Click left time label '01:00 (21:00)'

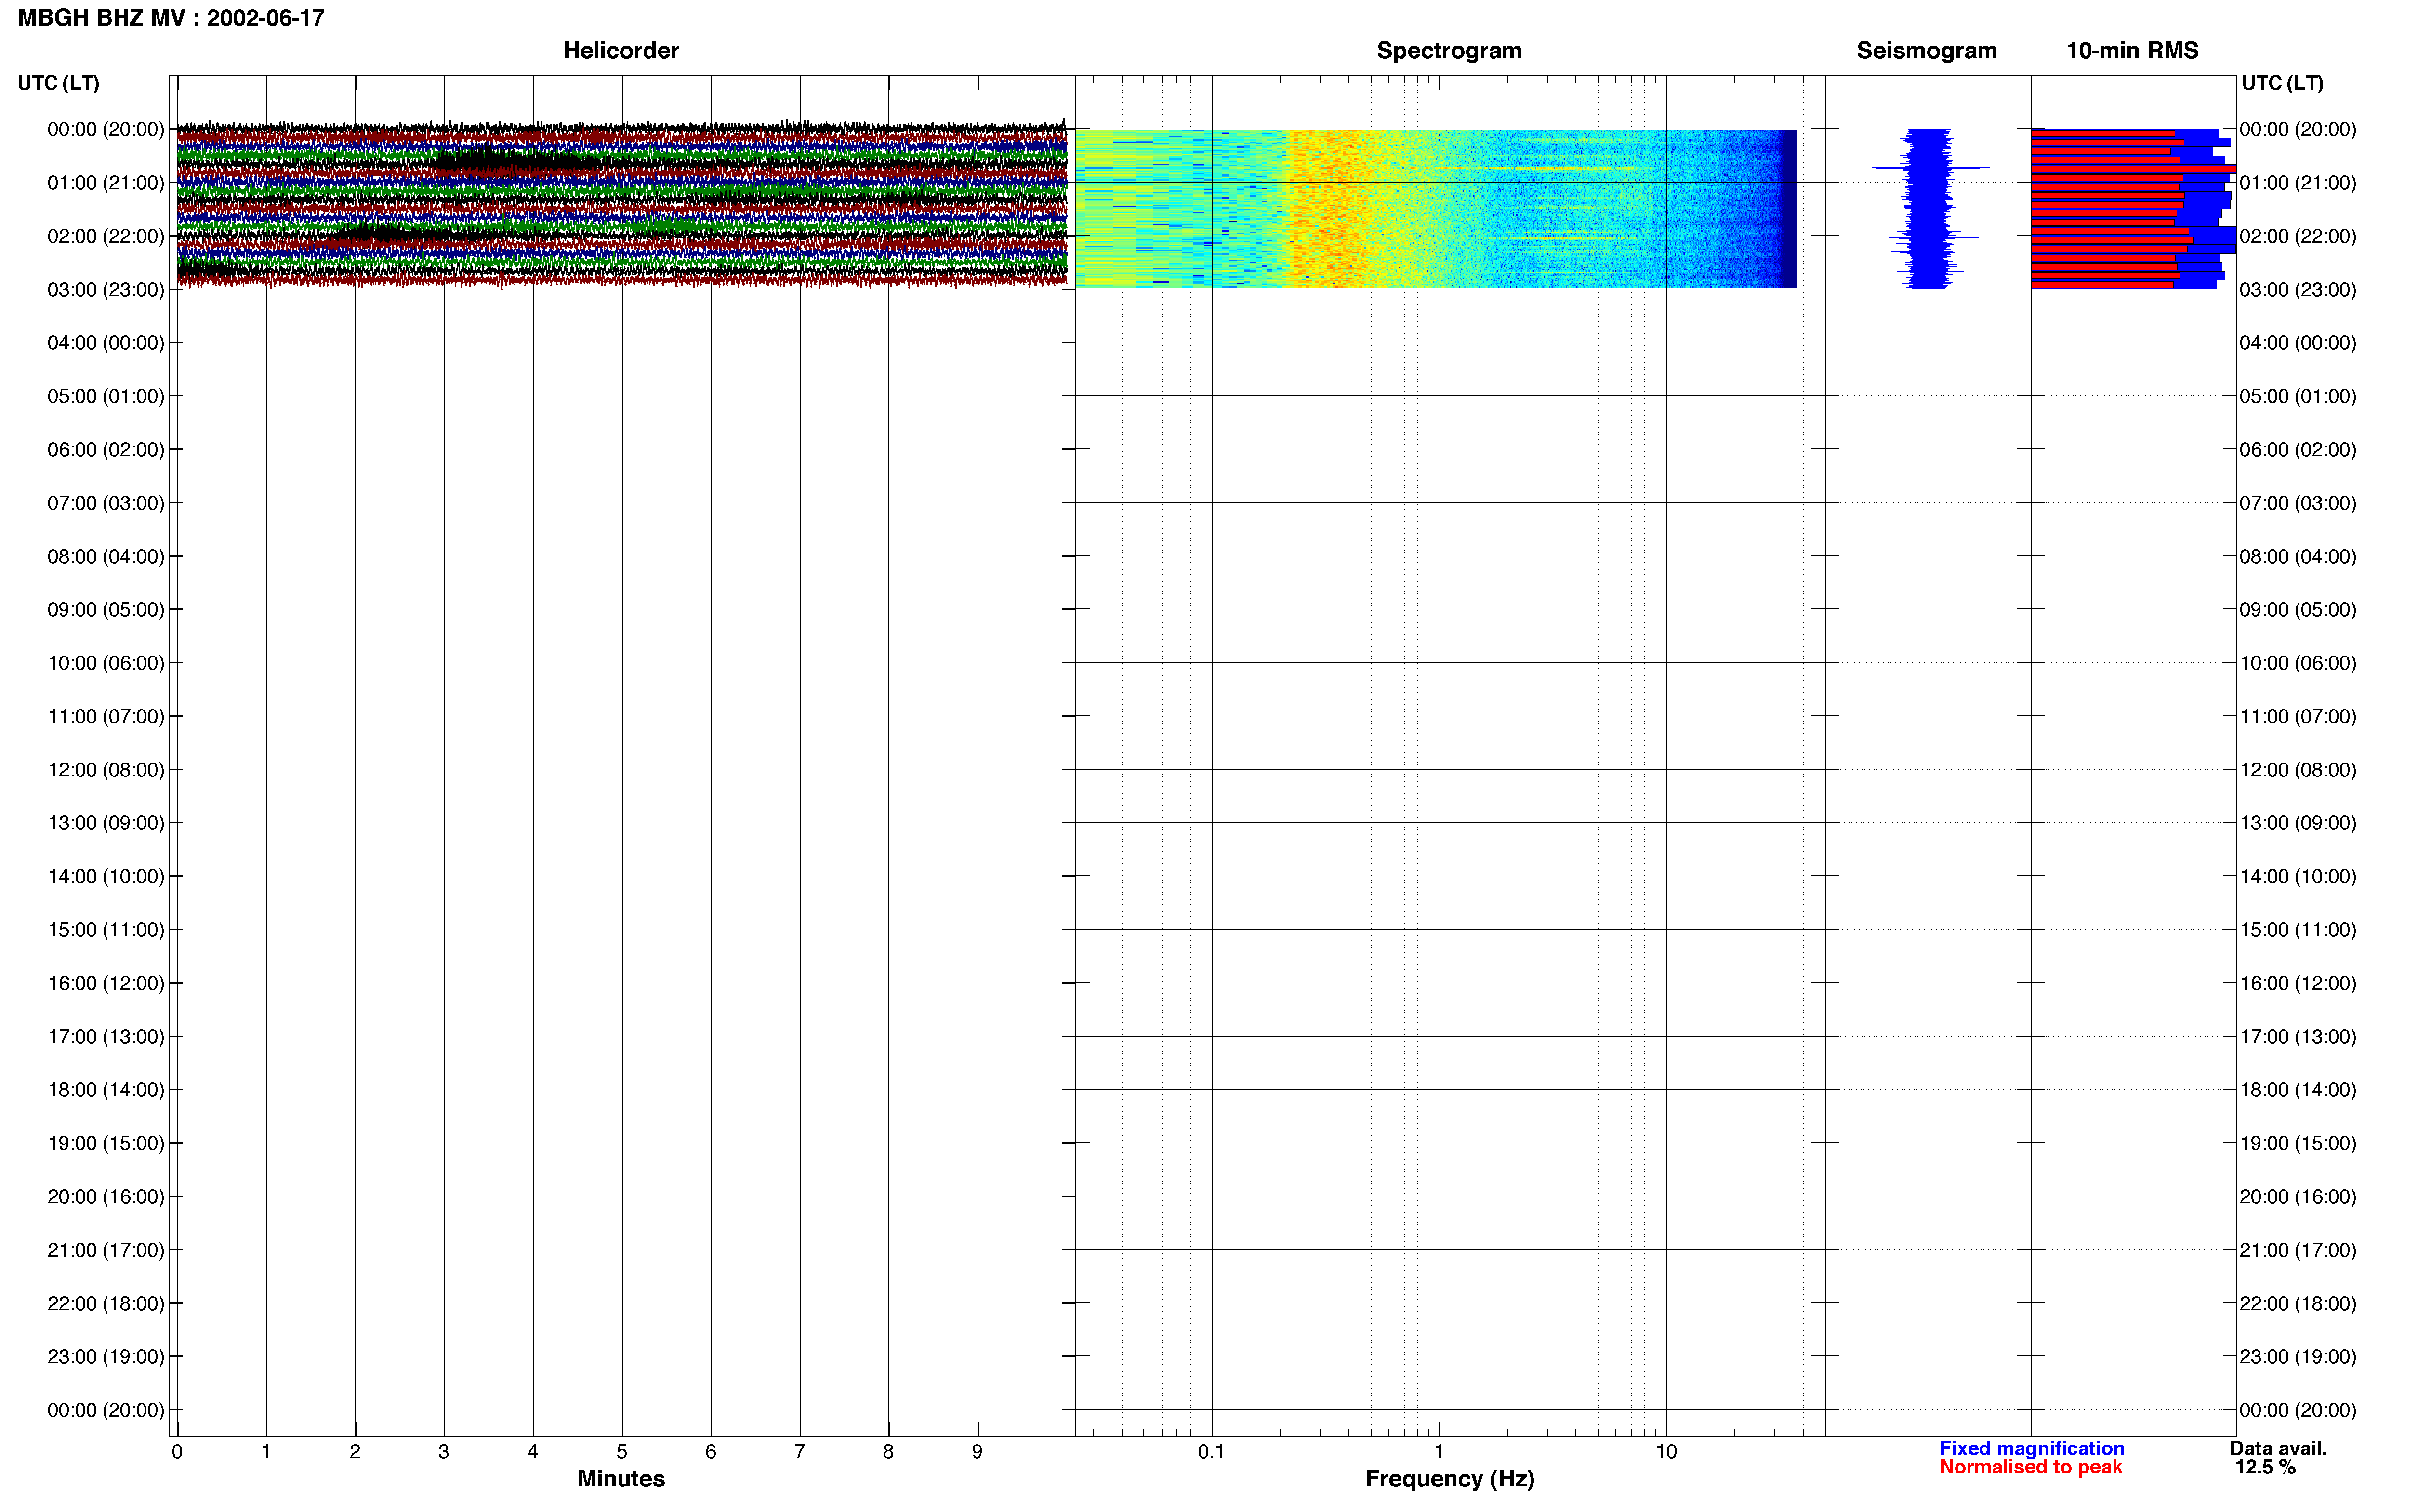pos(106,183)
